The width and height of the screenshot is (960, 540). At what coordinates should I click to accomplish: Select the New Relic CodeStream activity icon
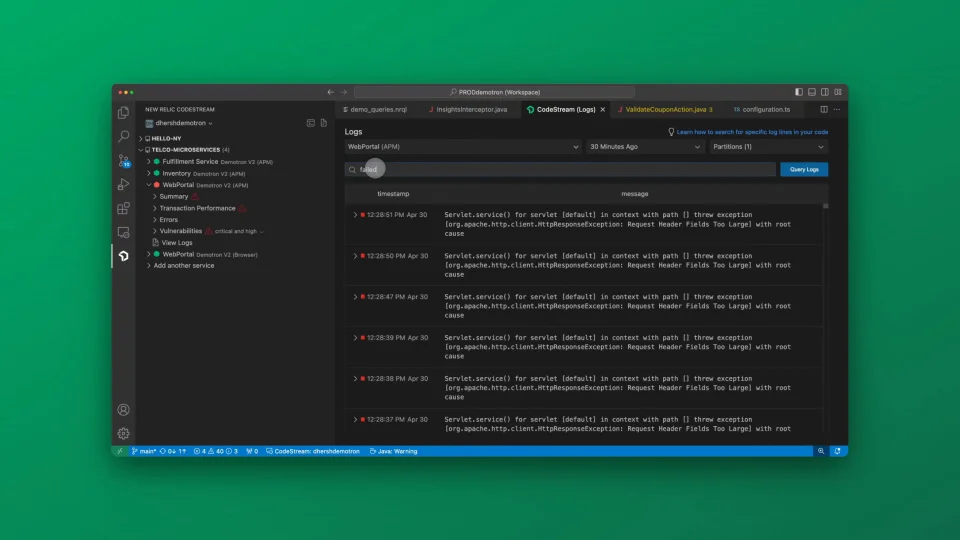tap(123, 256)
